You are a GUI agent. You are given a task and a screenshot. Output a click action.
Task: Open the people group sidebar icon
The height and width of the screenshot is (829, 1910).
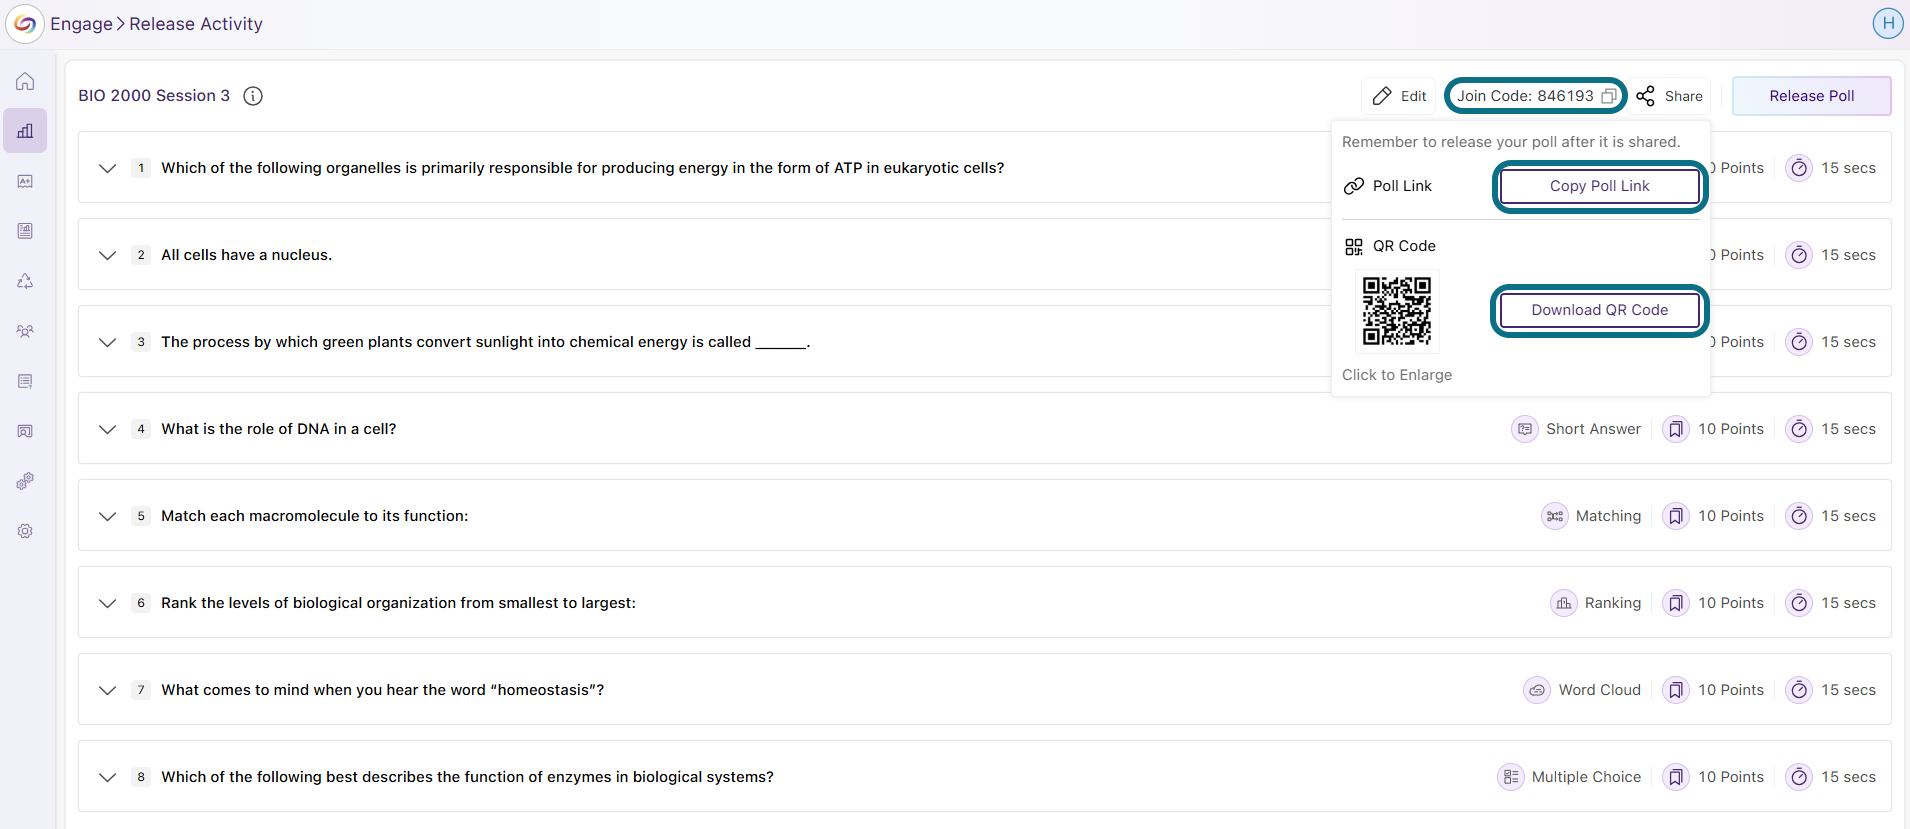pos(25,331)
